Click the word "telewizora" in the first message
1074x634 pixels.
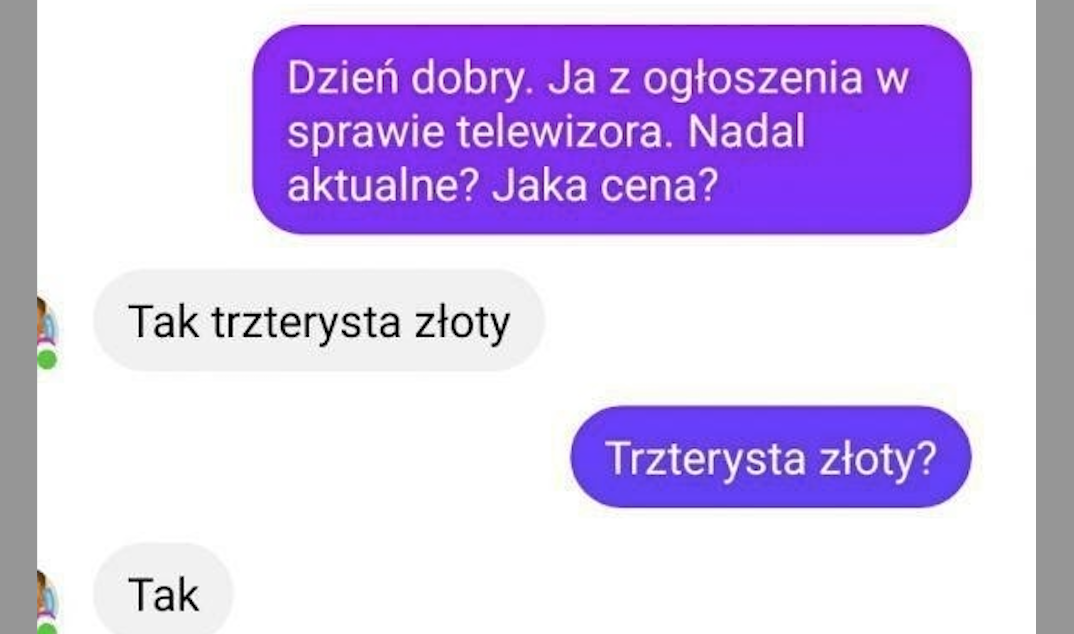point(561,131)
